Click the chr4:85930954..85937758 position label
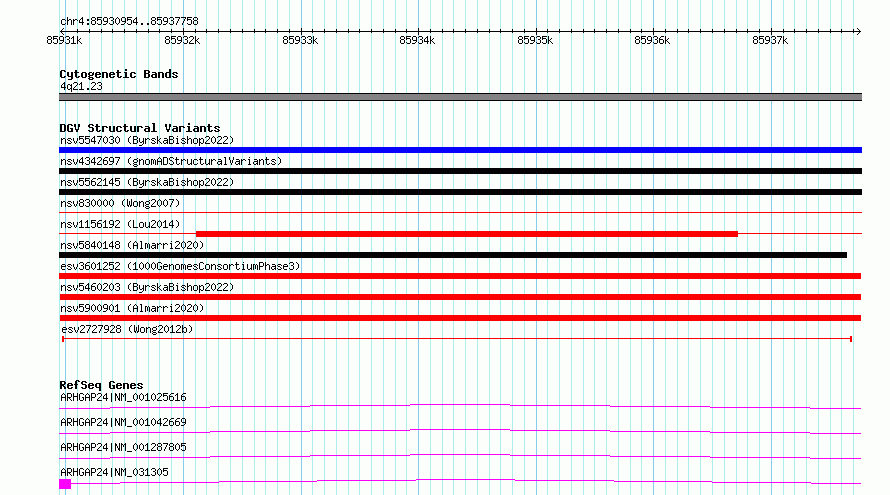Screen dimensions: 890x495 (129, 22)
